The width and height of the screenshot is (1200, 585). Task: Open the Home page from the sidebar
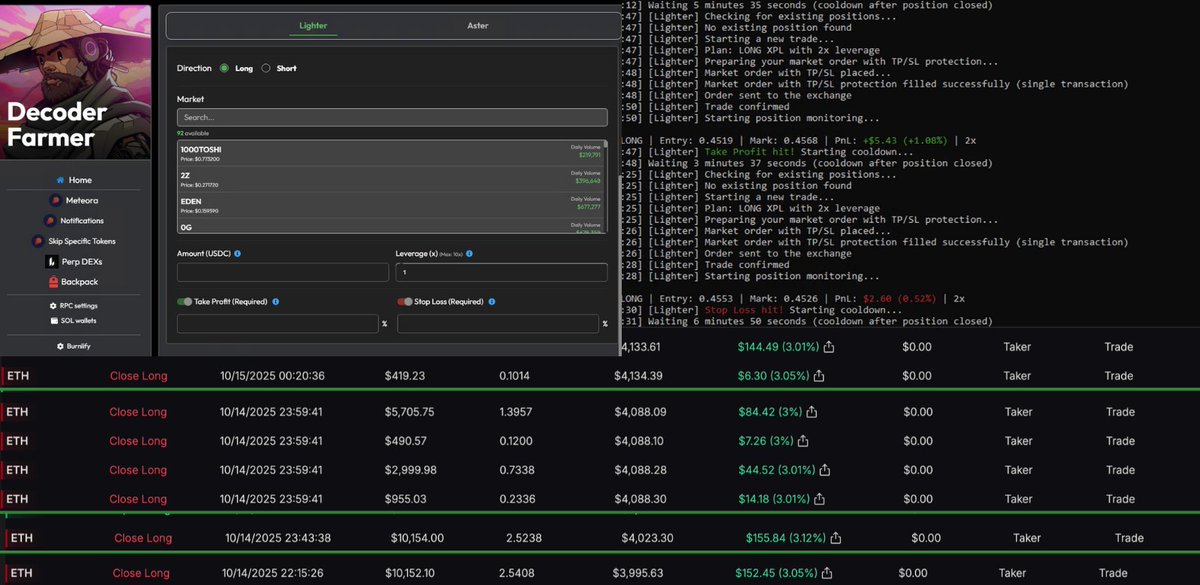tap(75, 180)
